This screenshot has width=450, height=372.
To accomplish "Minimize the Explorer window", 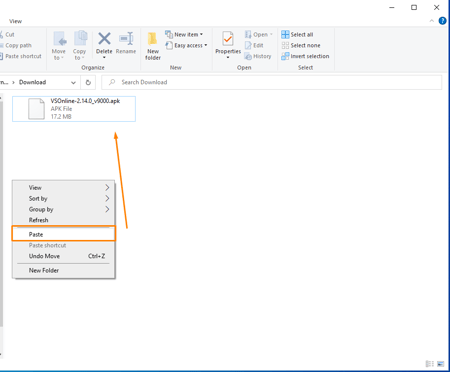I will [x=392, y=7].
